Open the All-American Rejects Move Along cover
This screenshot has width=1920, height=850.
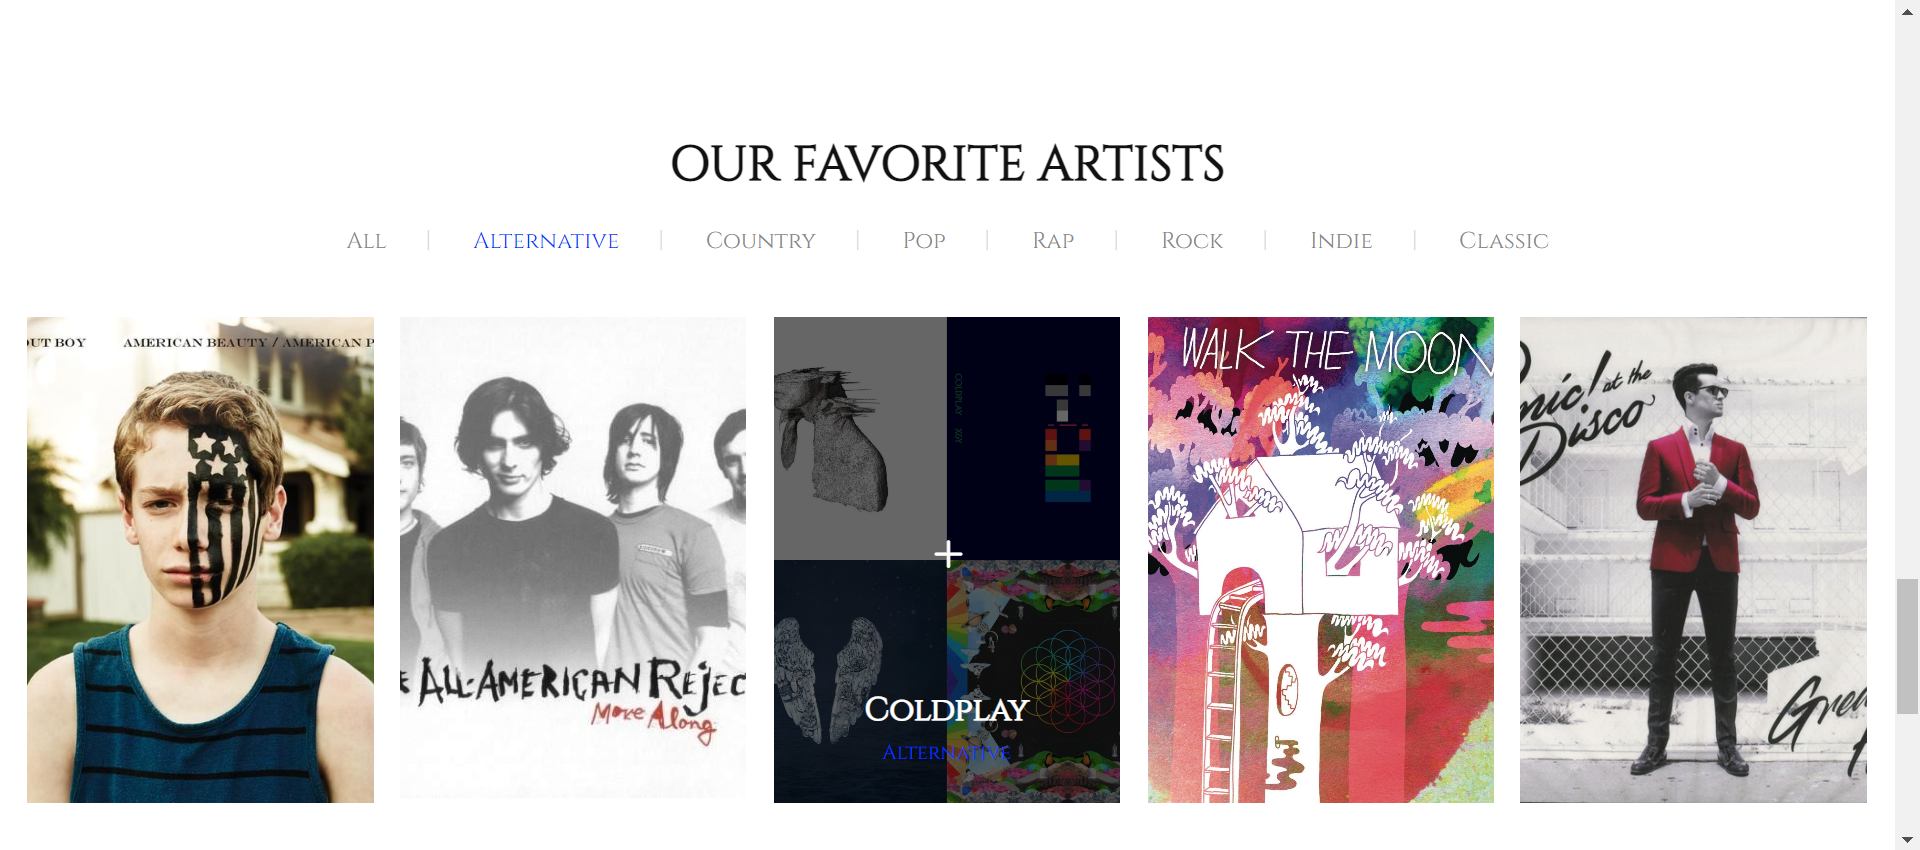[x=573, y=558]
